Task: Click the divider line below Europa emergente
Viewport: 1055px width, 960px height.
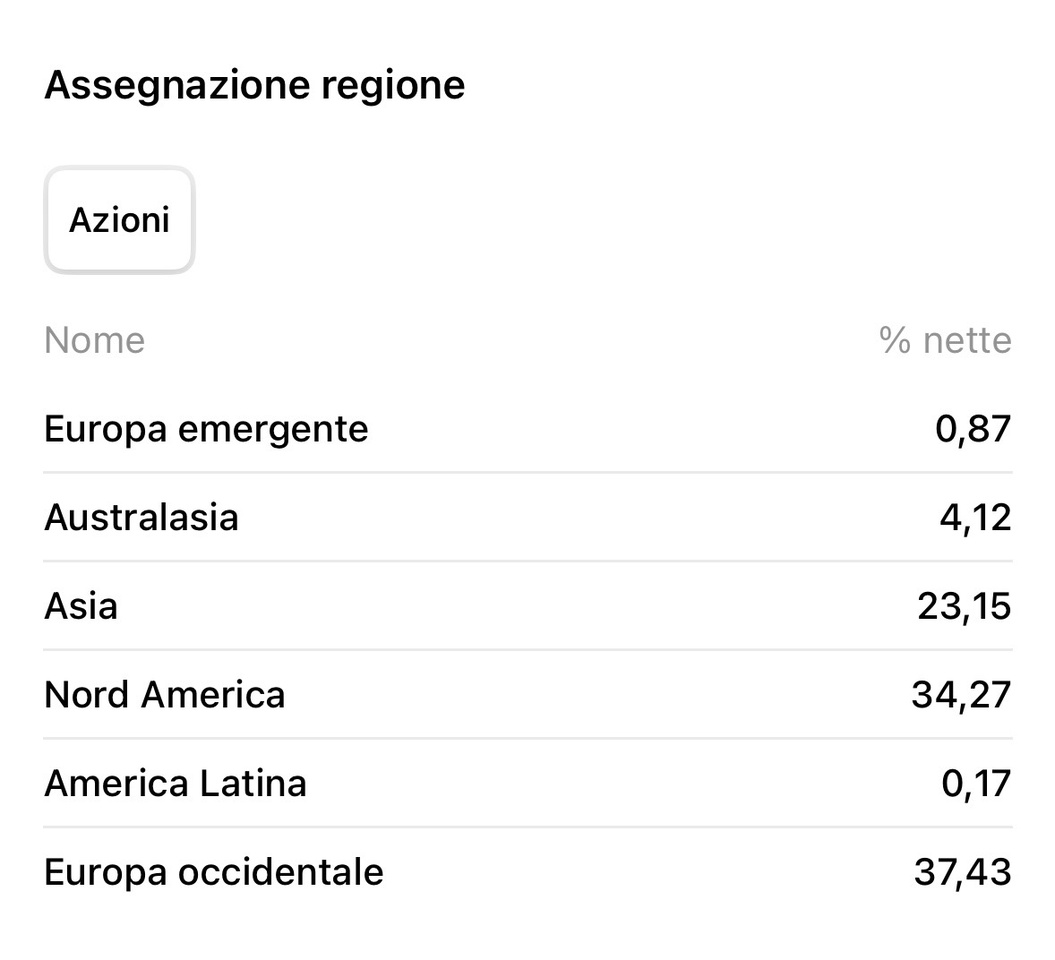Action: point(528,473)
